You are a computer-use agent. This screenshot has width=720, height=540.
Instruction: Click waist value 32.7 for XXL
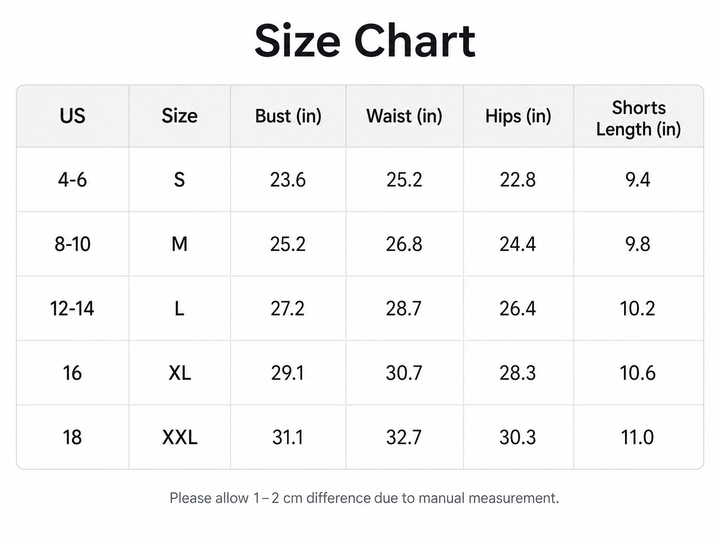pos(404,437)
